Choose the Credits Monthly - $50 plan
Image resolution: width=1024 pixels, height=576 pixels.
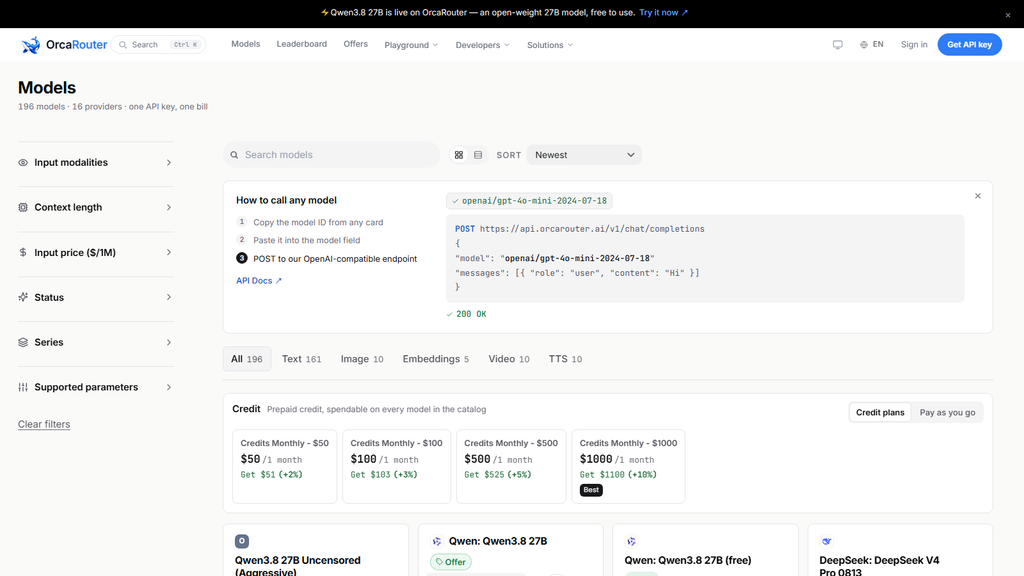coord(285,466)
